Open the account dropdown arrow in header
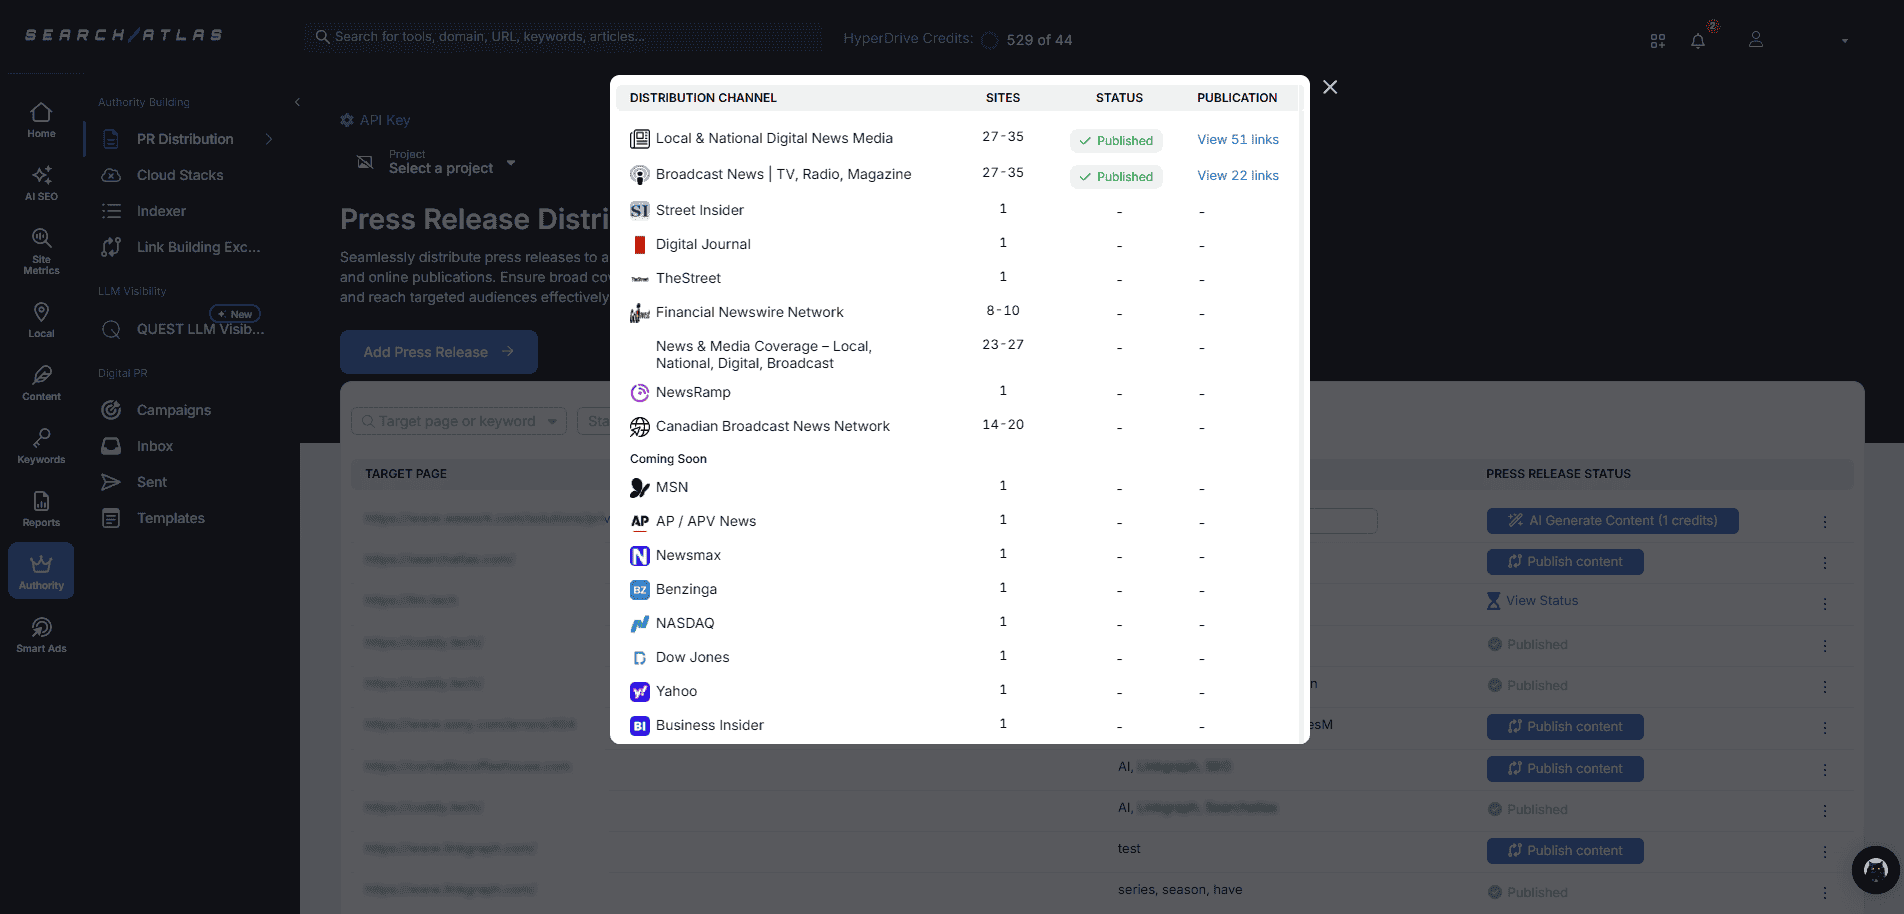Viewport: 1904px width, 914px height. (x=1844, y=41)
